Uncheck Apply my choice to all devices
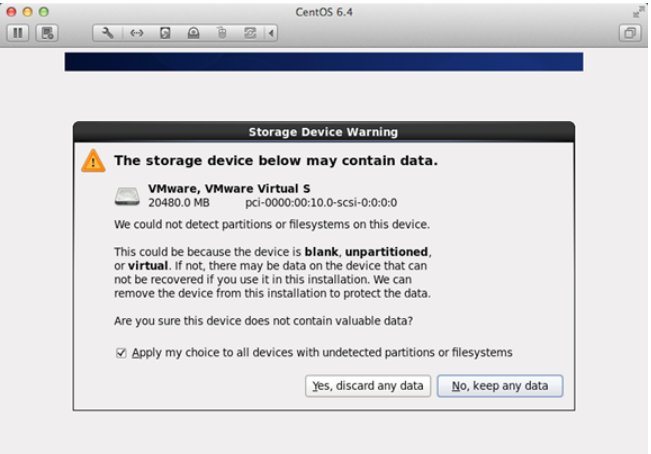 (x=121, y=353)
